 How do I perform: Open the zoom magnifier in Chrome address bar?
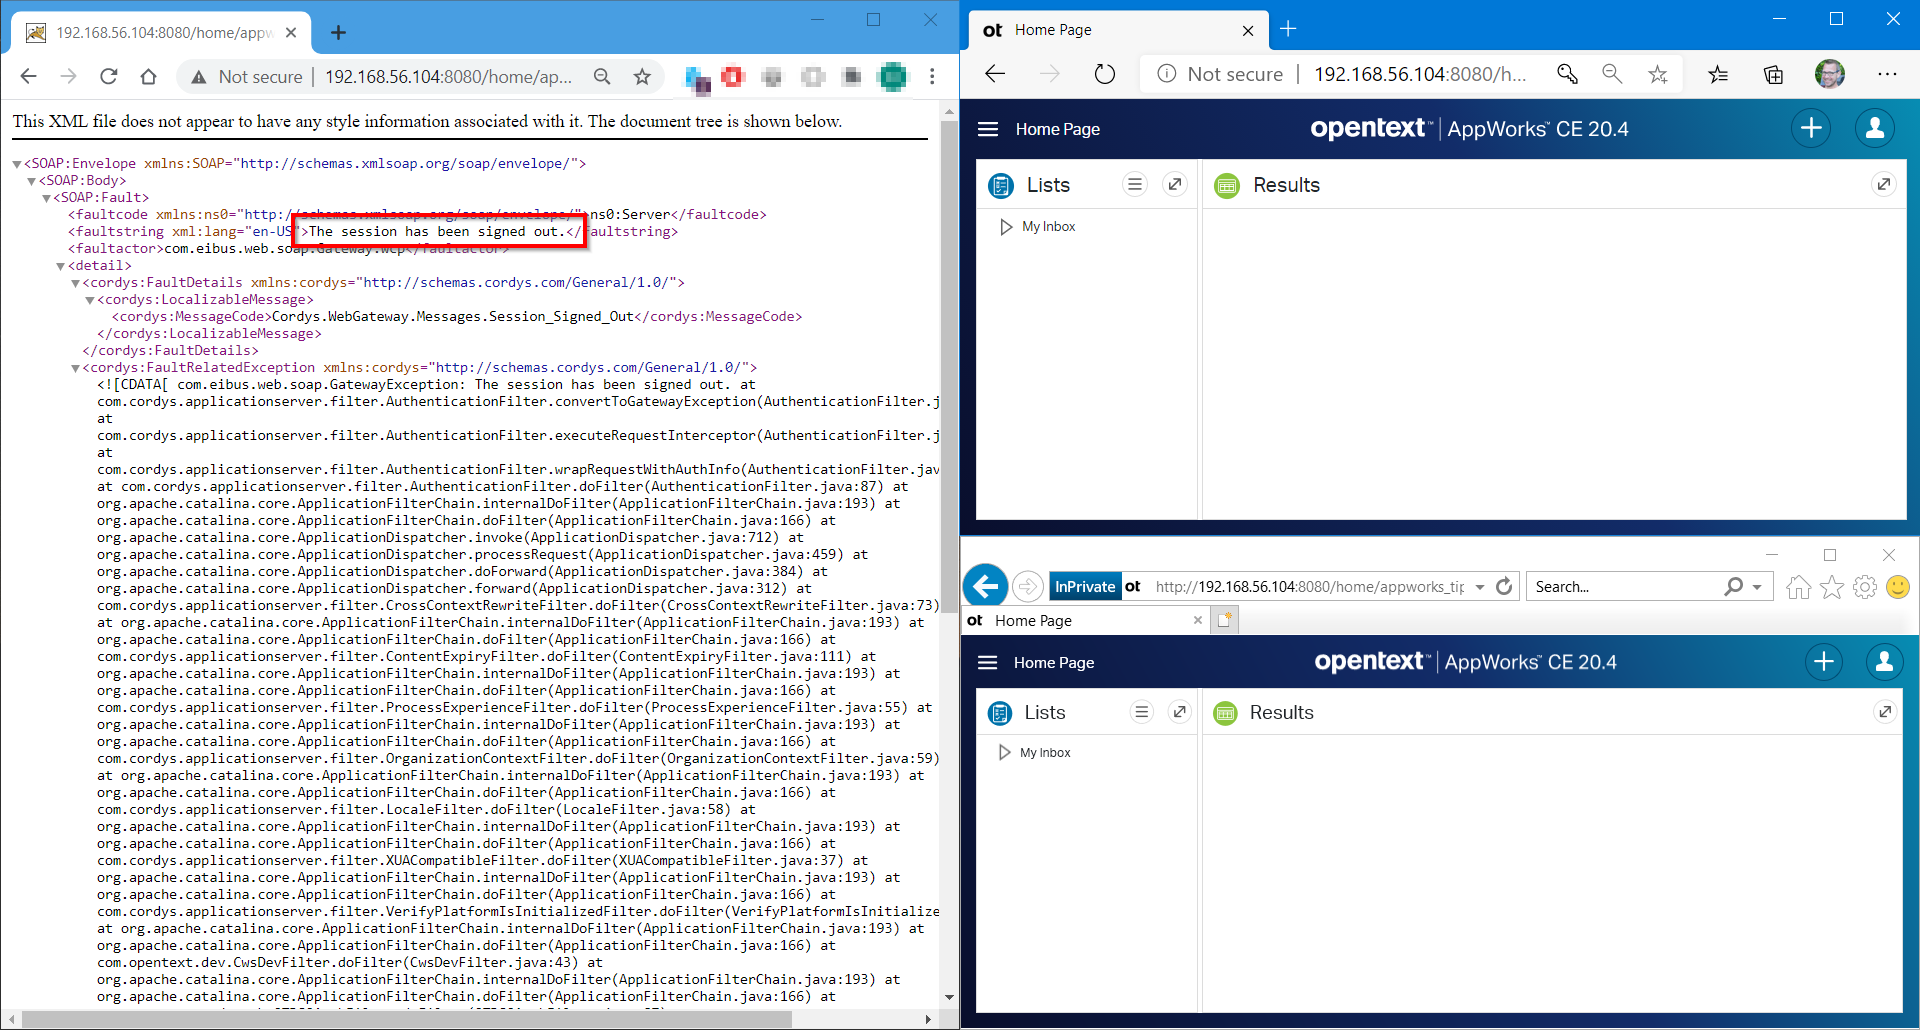click(x=602, y=76)
